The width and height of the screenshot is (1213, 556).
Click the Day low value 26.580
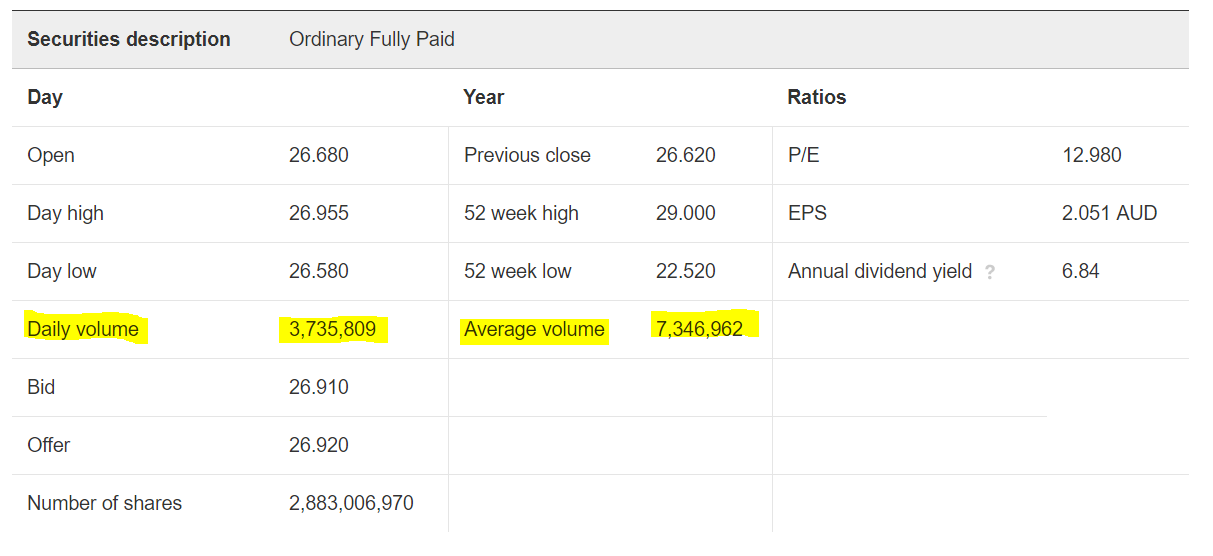[319, 271]
